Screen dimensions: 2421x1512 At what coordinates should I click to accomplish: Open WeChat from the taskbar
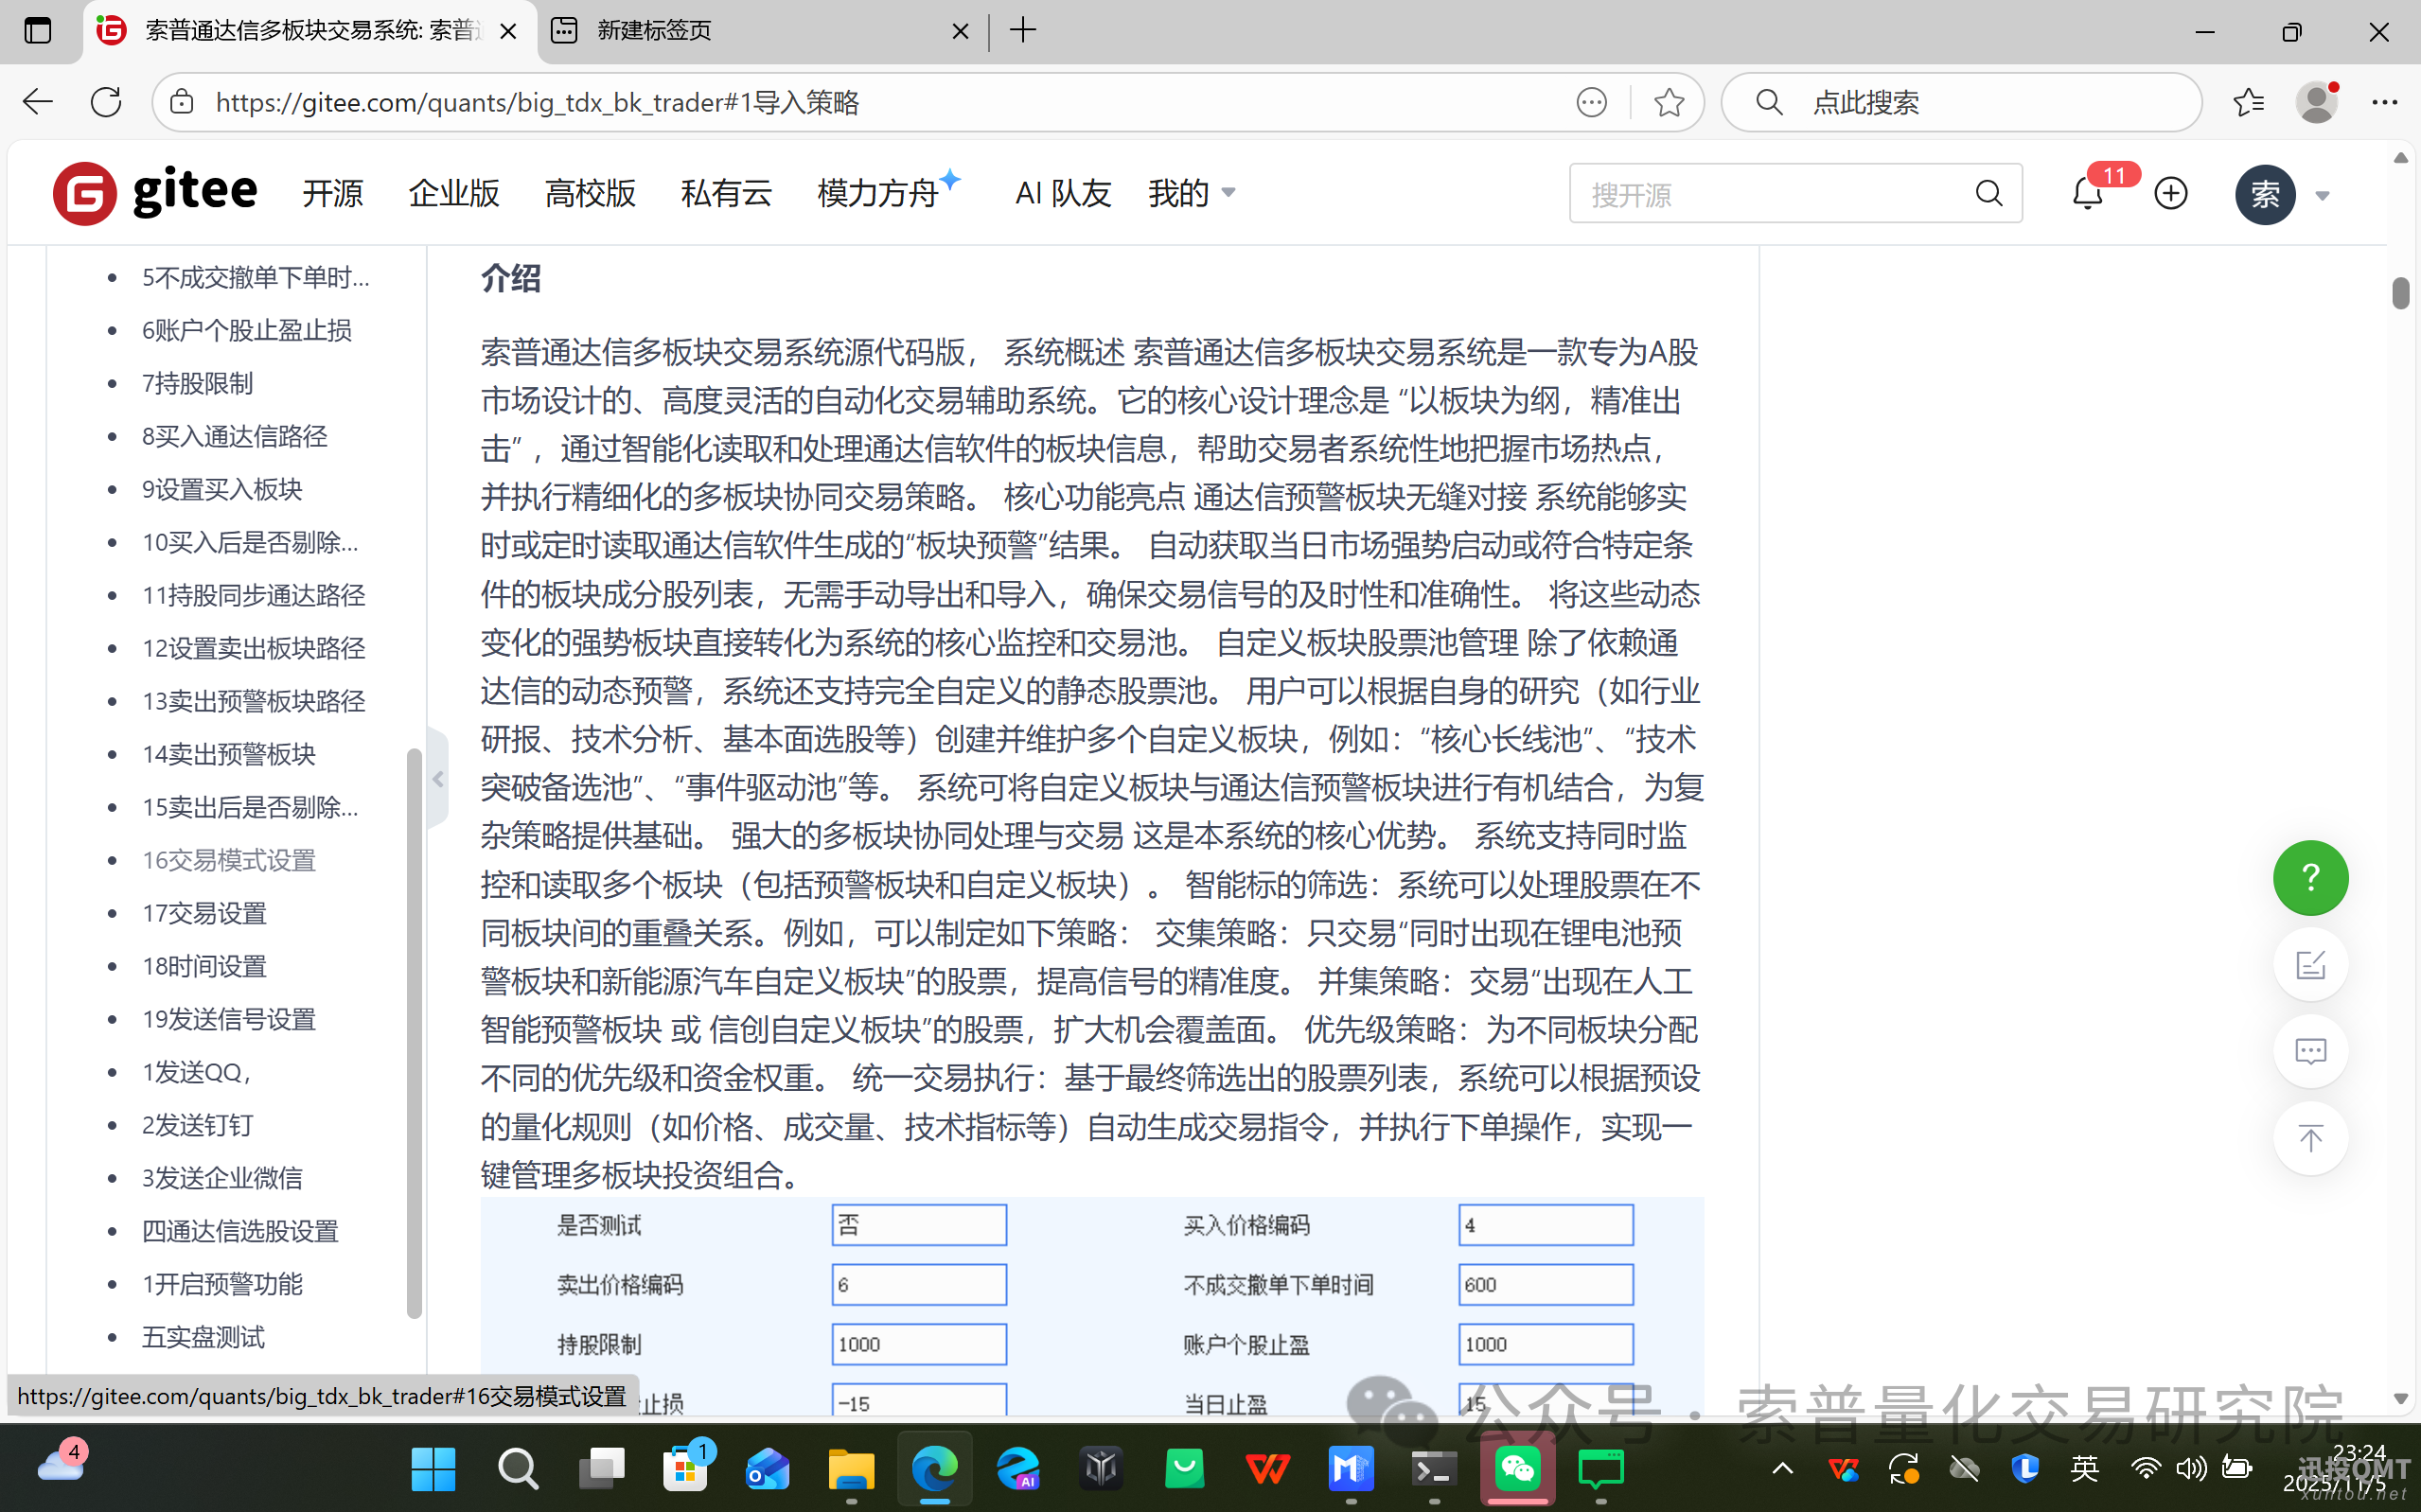point(1517,1468)
